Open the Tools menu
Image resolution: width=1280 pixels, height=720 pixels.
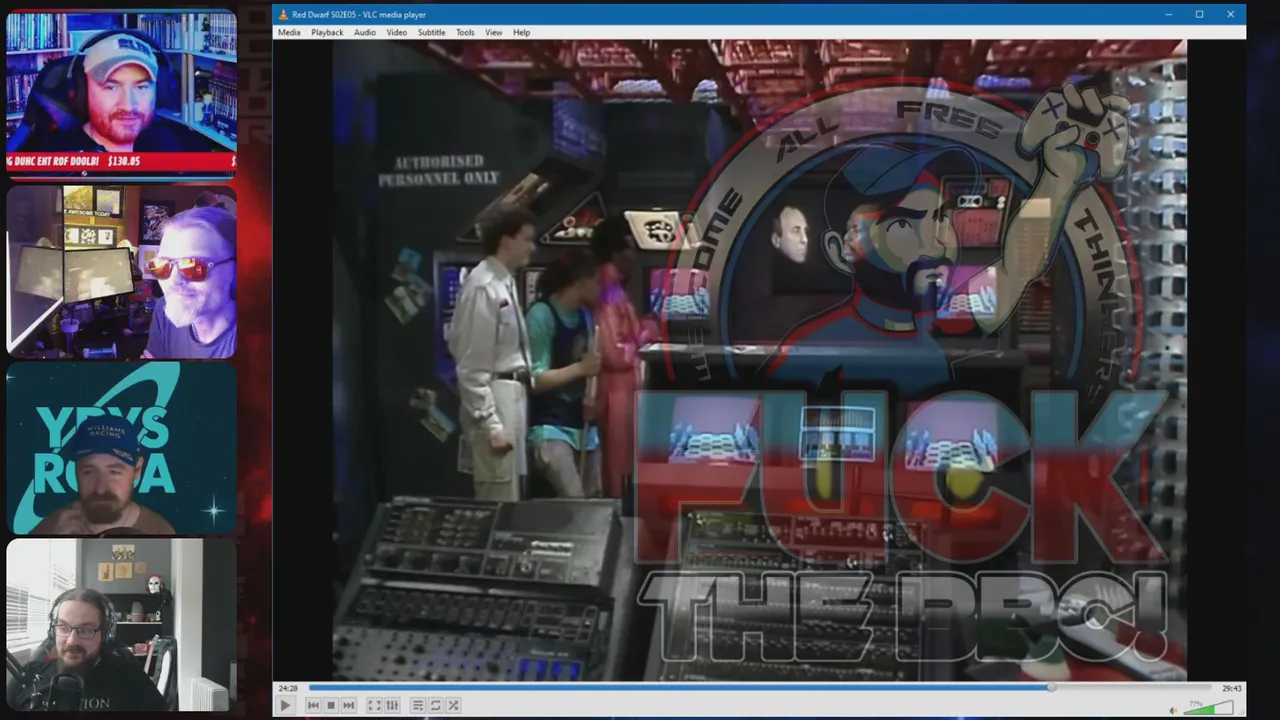(x=466, y=32)
